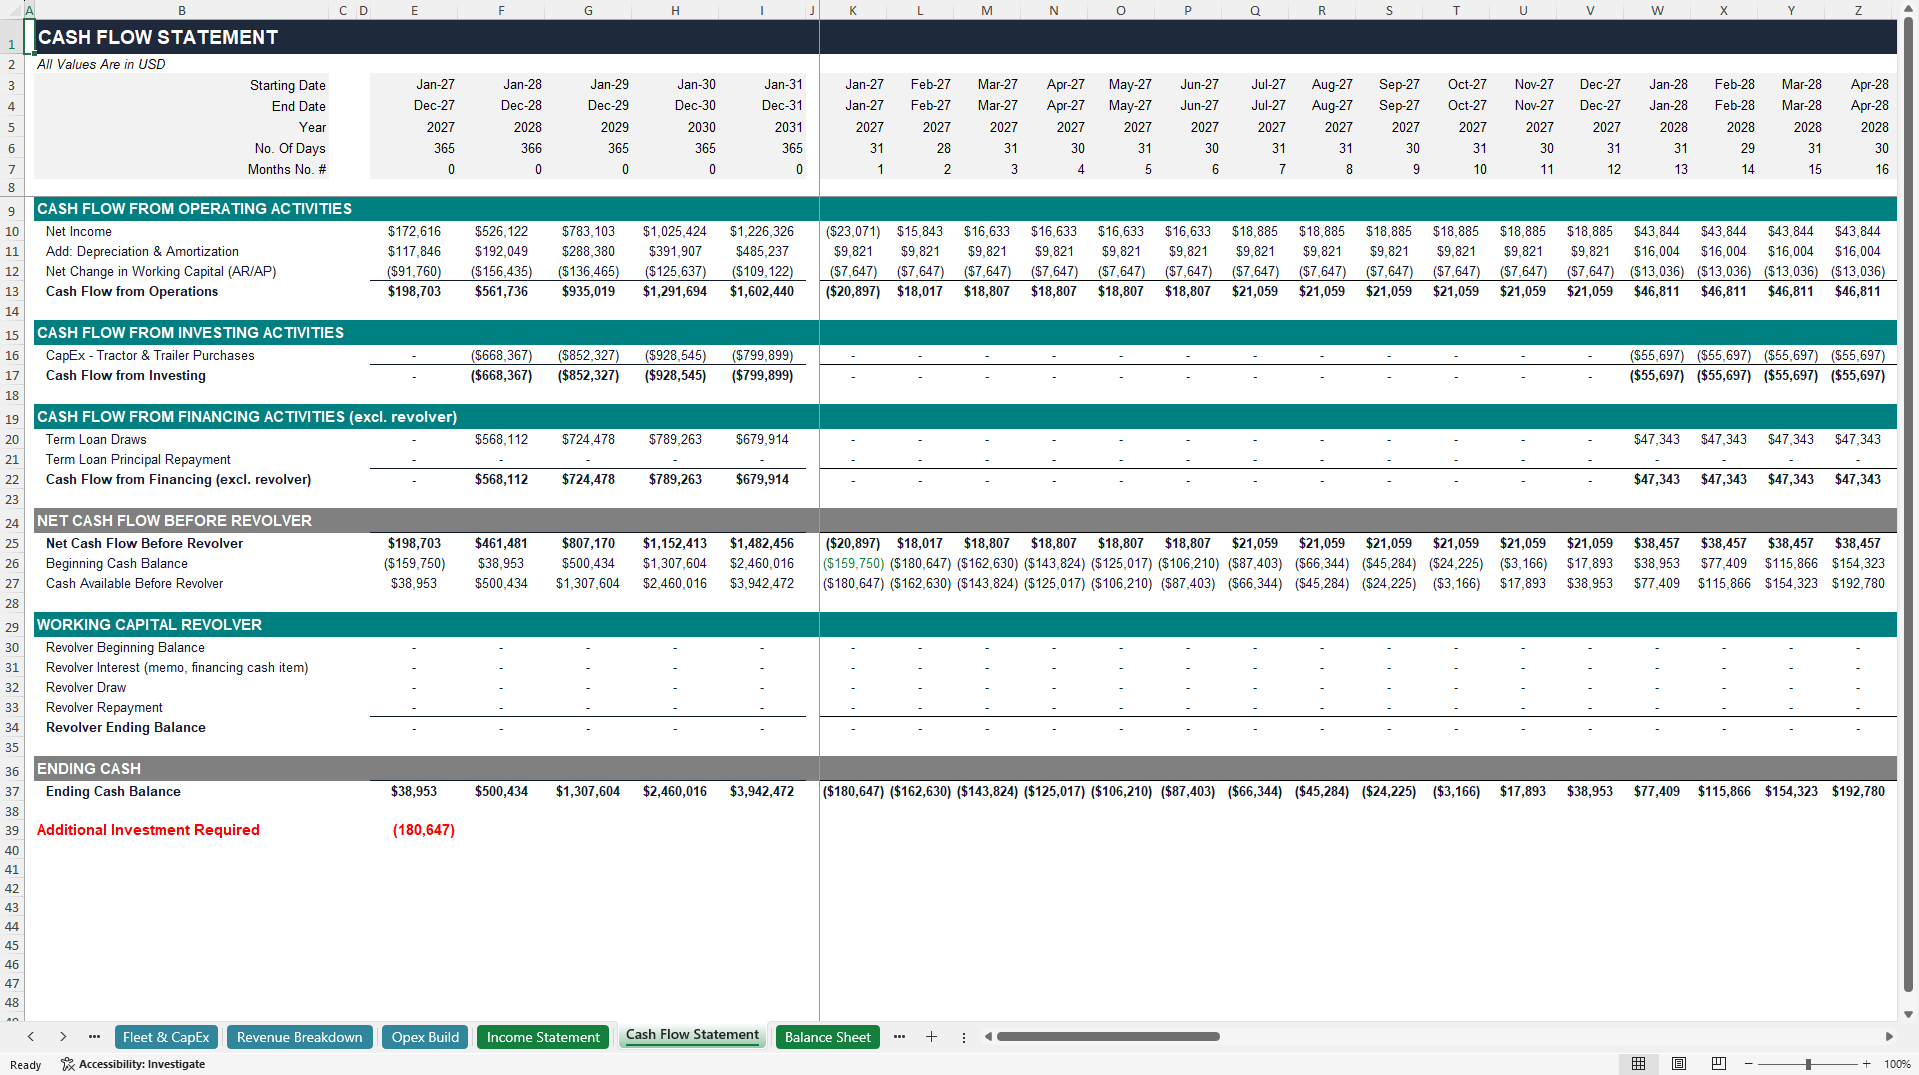Open Balance Sheet tab
This screenshot has width=1919, height=1075.
pos(827,1037)
